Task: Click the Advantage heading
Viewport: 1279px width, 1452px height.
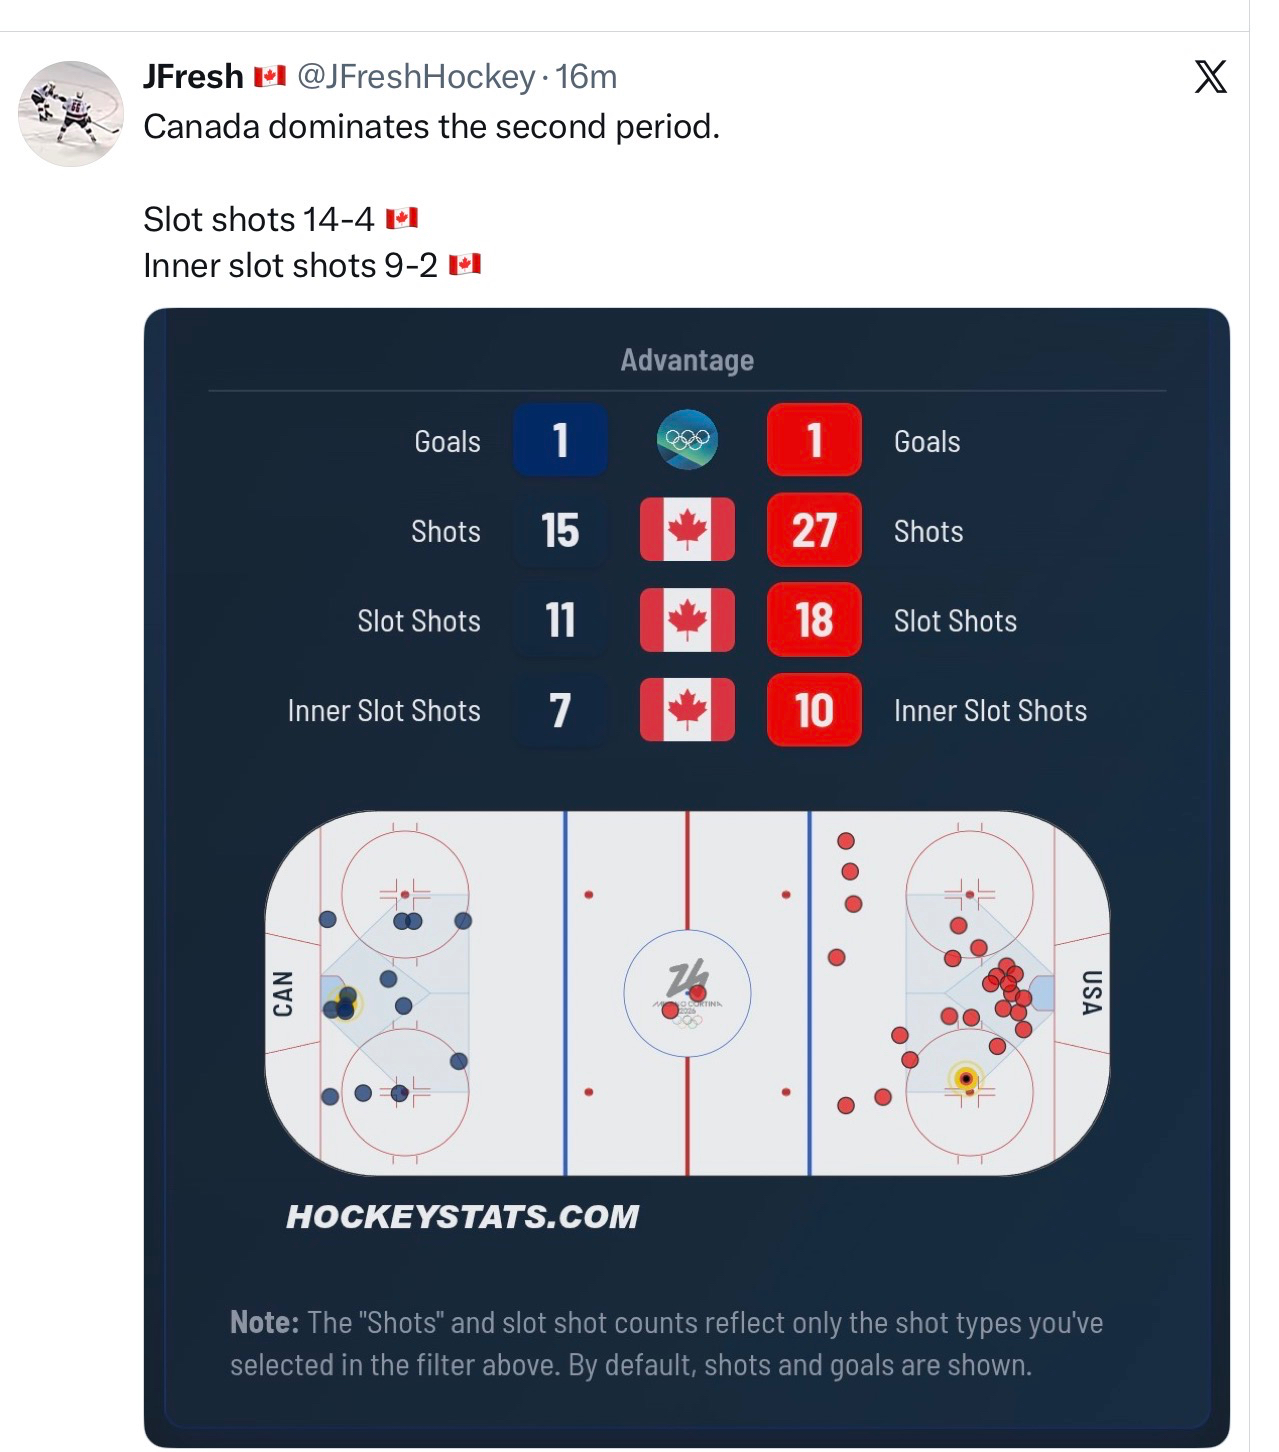Action: click(687, 360)
